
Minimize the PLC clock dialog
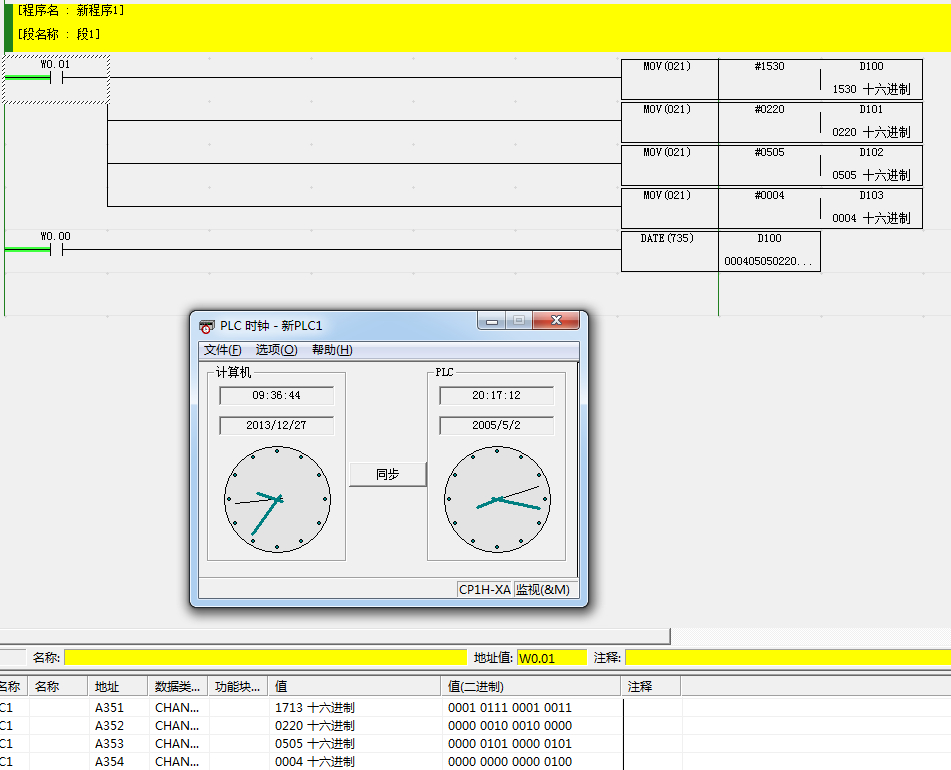[x=491, y=321]
